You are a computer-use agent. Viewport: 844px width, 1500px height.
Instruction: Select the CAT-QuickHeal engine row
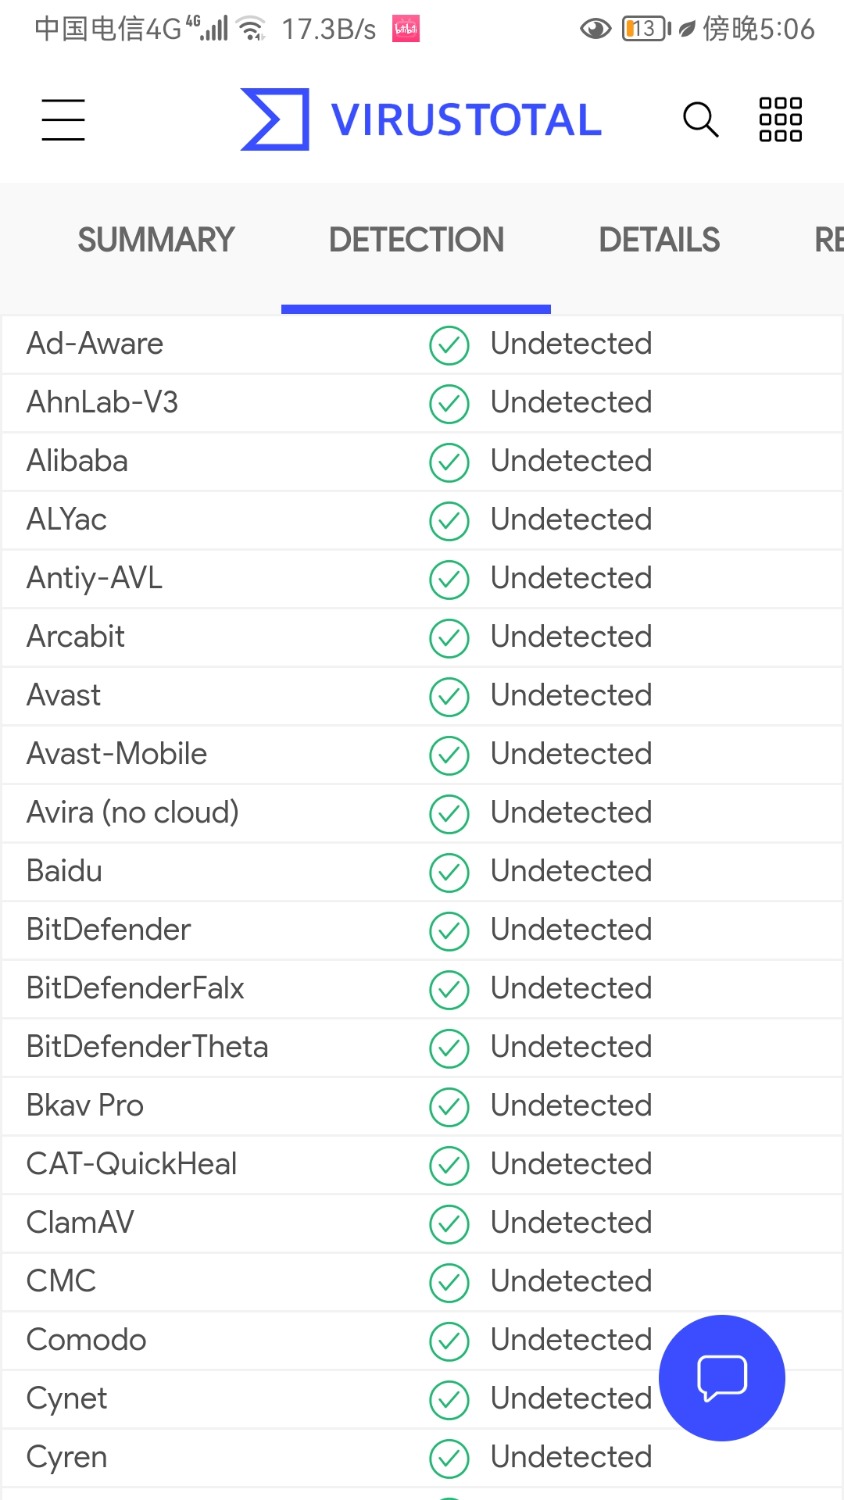[422, 1164]
